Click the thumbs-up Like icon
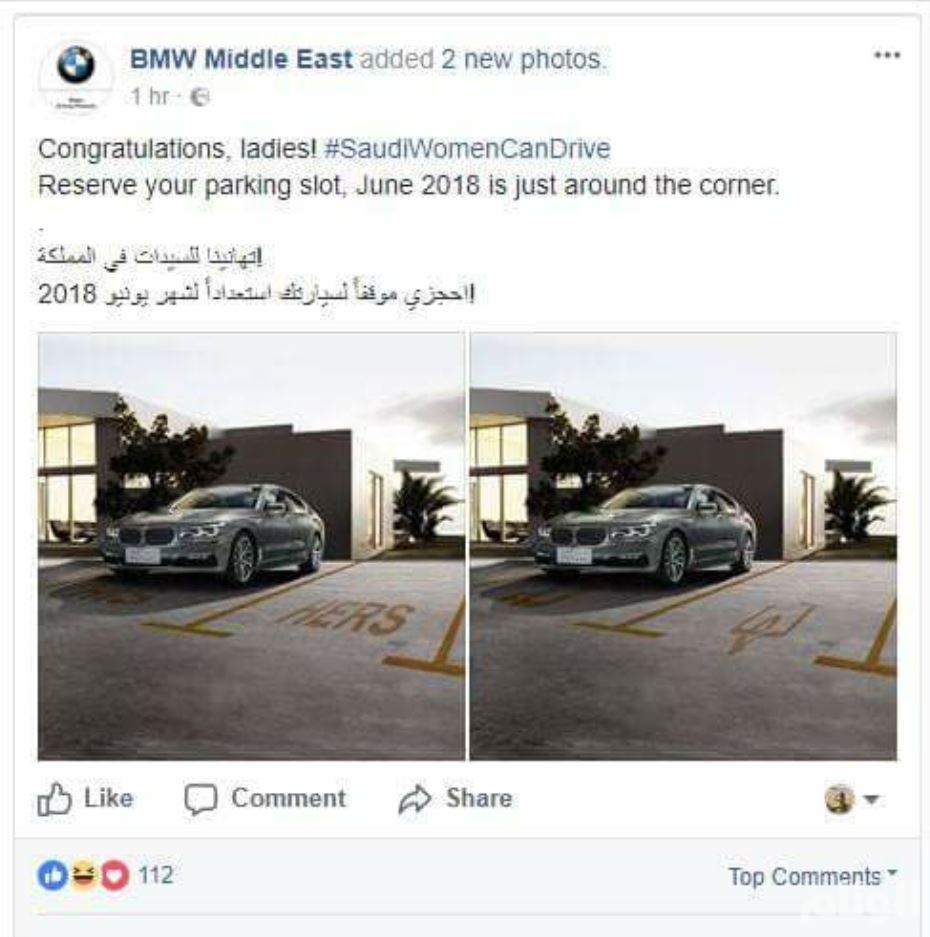Image resolution: width=930 pixels, height=937 pixels. point(54,798)
